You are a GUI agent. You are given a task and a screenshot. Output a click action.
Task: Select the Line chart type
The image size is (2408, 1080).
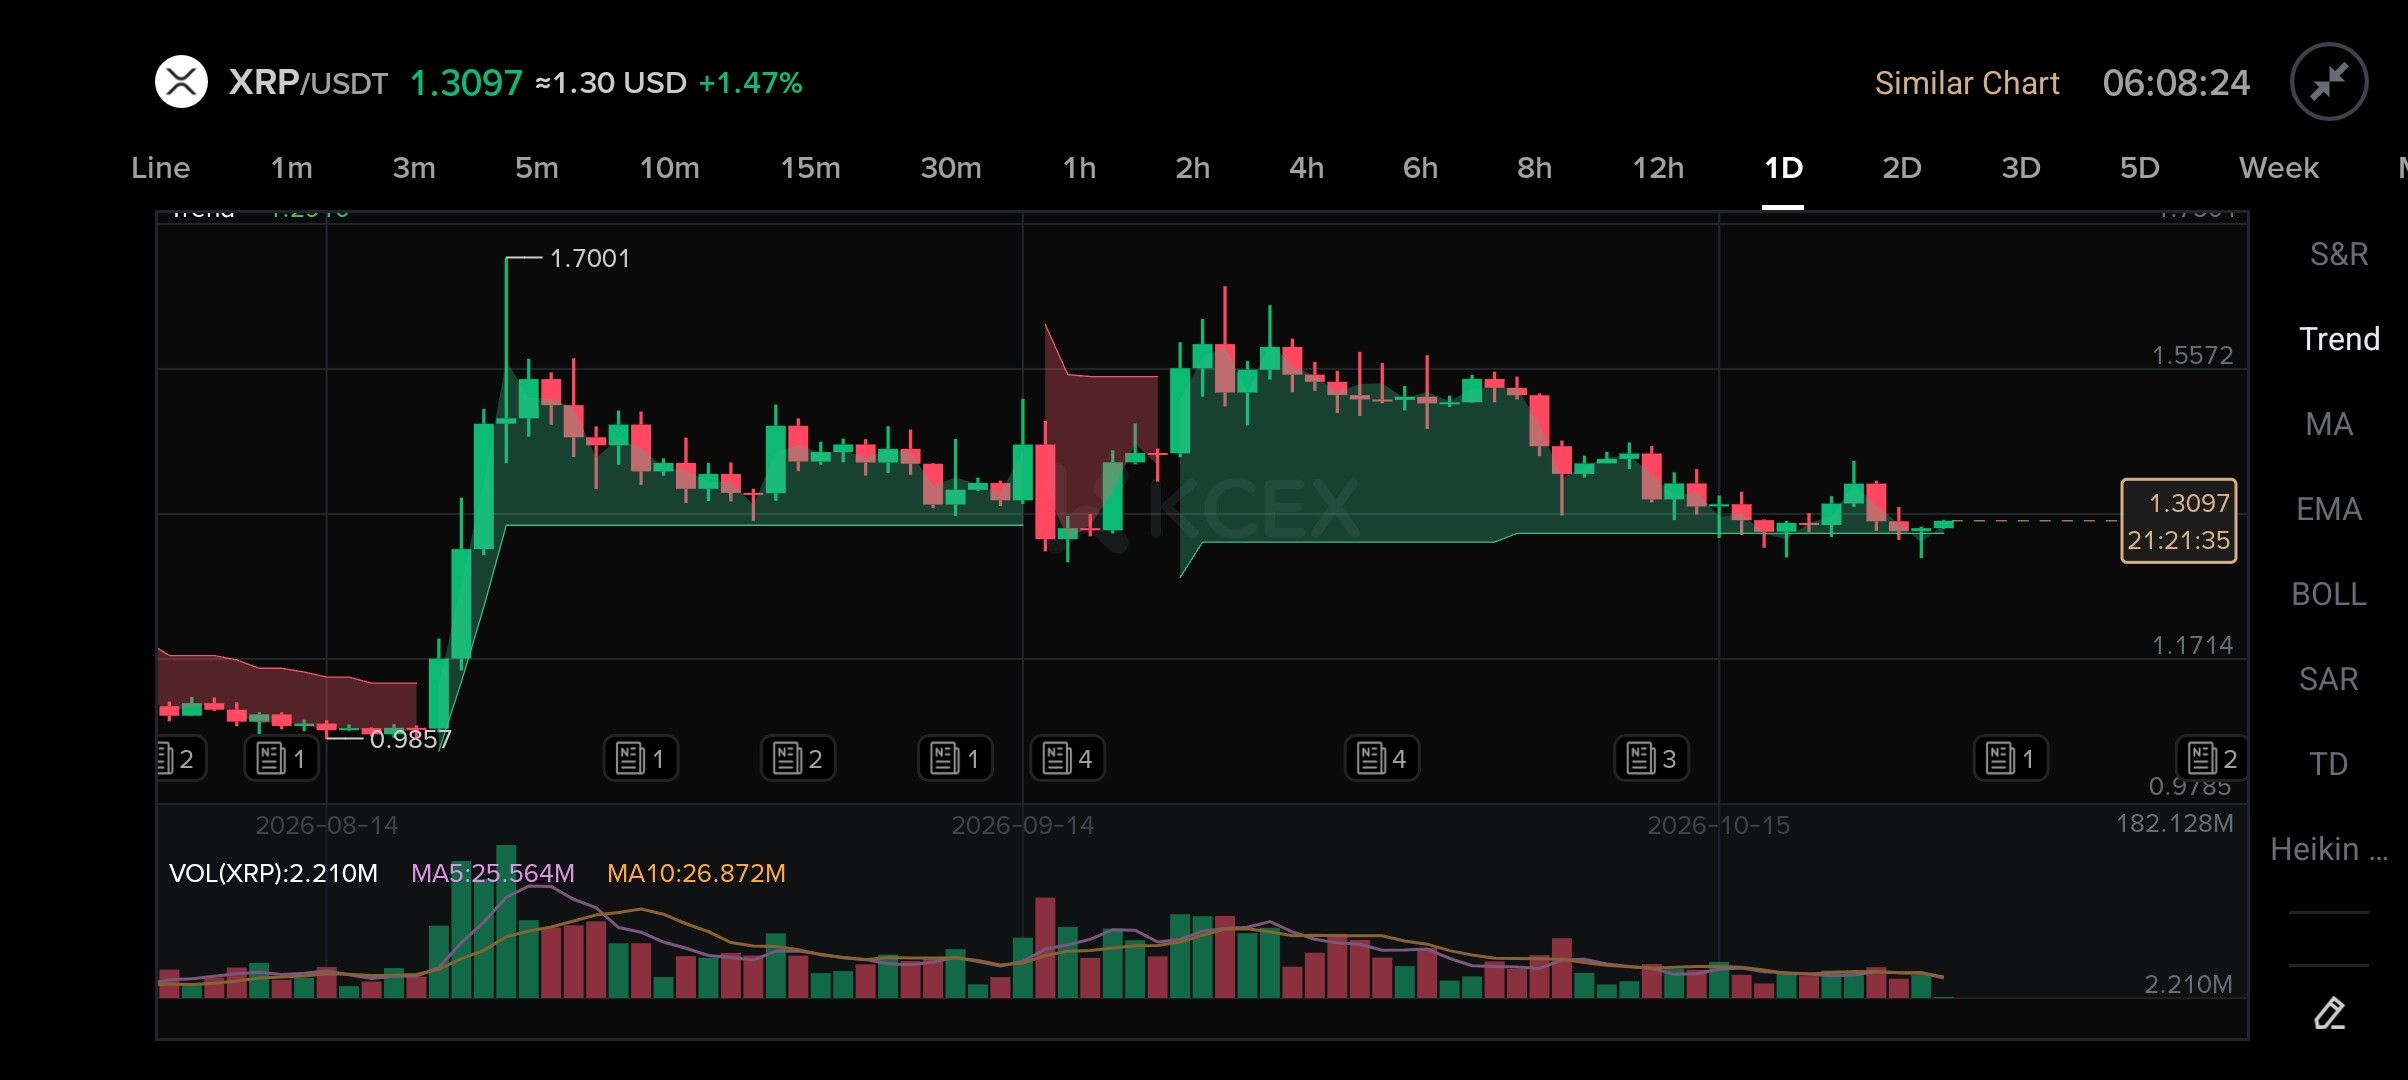tap(161, 168)
